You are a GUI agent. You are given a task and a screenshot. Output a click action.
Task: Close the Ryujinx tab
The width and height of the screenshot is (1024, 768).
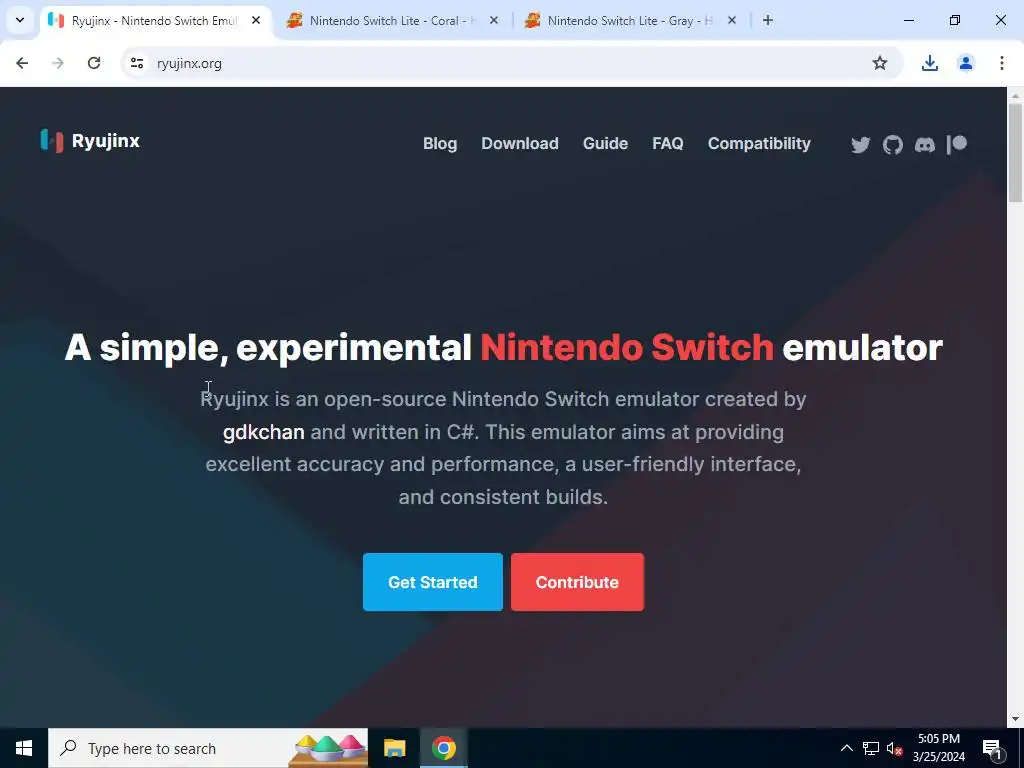tap(256, 20)
